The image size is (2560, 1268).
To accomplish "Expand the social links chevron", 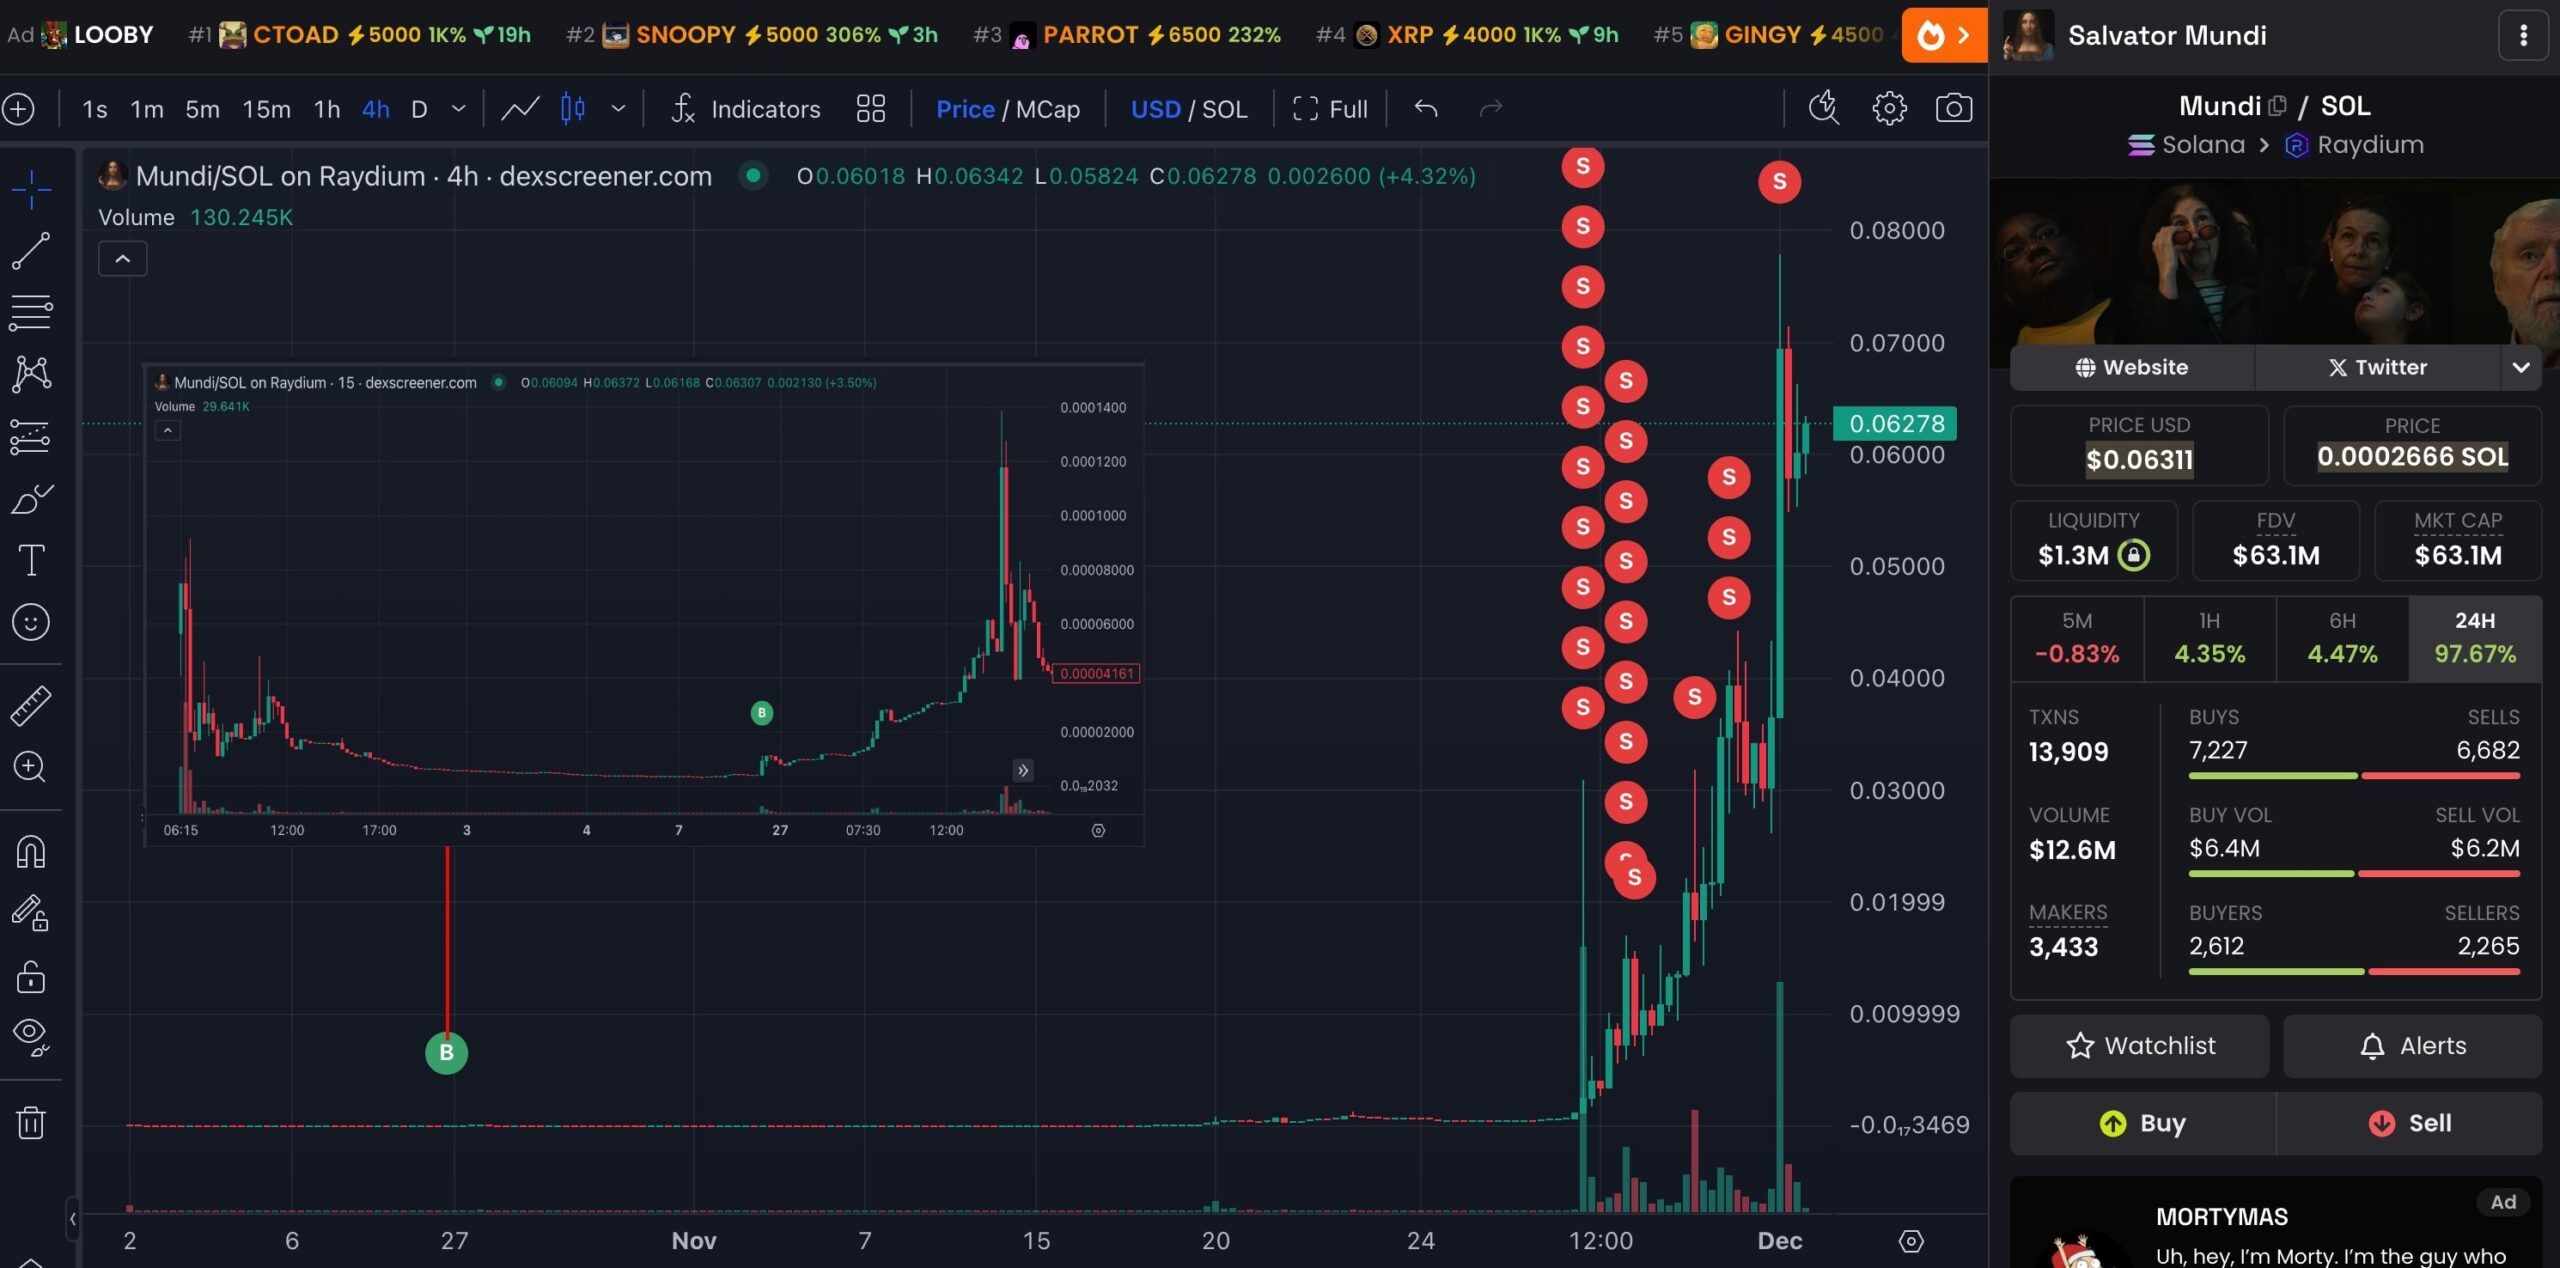I will click(2521, 367).
